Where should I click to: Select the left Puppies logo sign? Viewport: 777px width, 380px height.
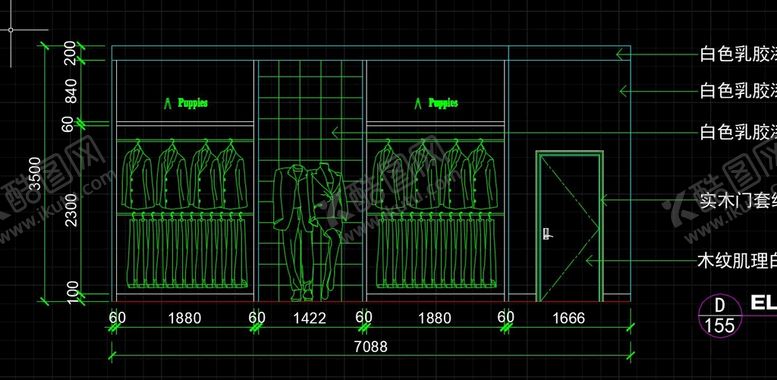[186, 103]
